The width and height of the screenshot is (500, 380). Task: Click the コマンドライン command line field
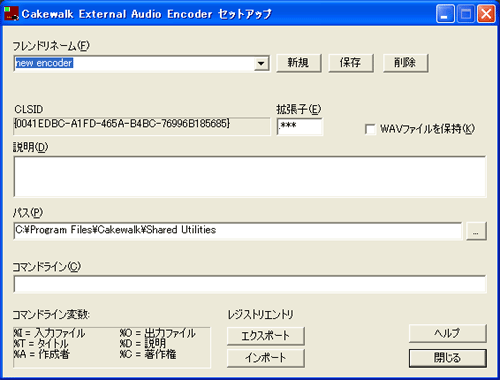pos(250,284)
